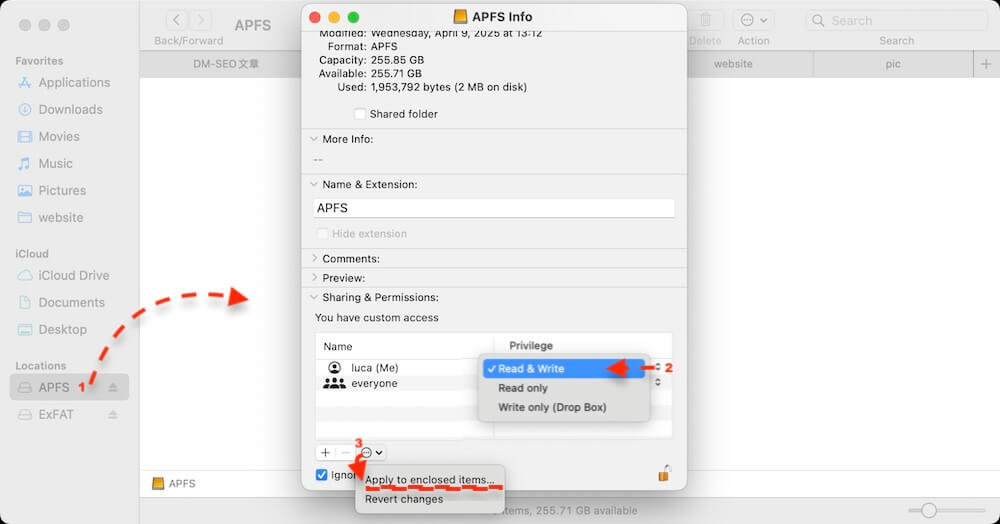Image resolution: width=1000 pixels, height=524 pixels.
Task: Open Applications in Finder sidebar
Action: point(64,83)
